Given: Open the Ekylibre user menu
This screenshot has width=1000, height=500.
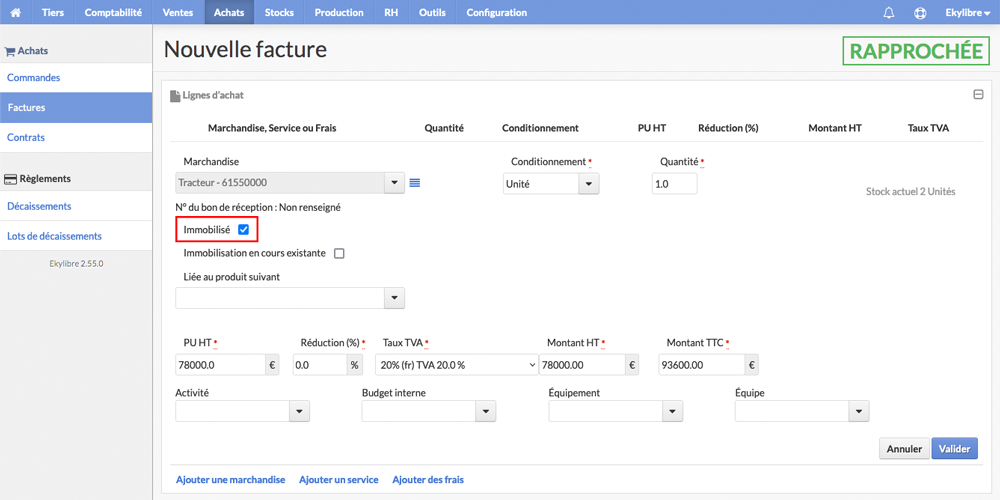Looking at the screenshot, I should pyautogui.click(x=967, y=12).
